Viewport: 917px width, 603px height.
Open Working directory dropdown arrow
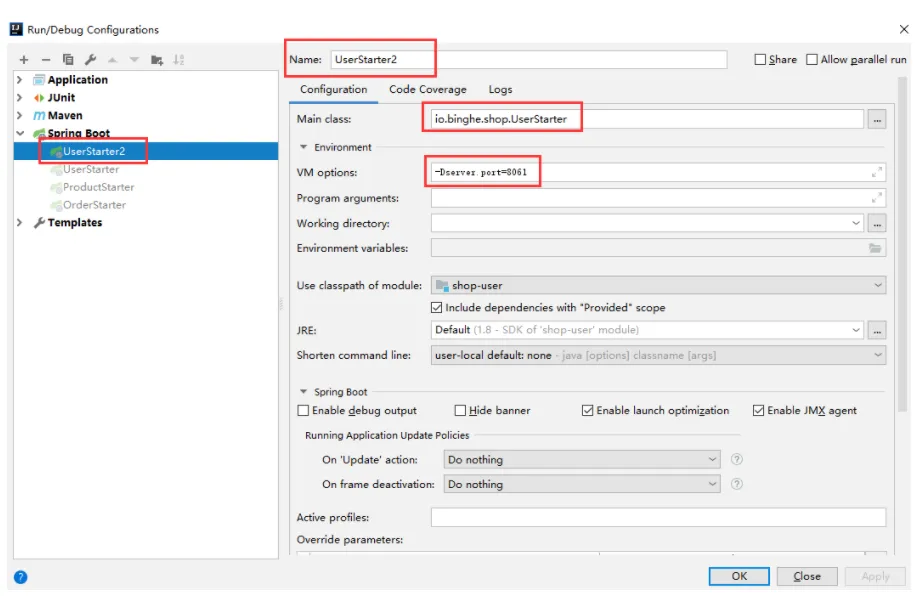tap(856, 223)
